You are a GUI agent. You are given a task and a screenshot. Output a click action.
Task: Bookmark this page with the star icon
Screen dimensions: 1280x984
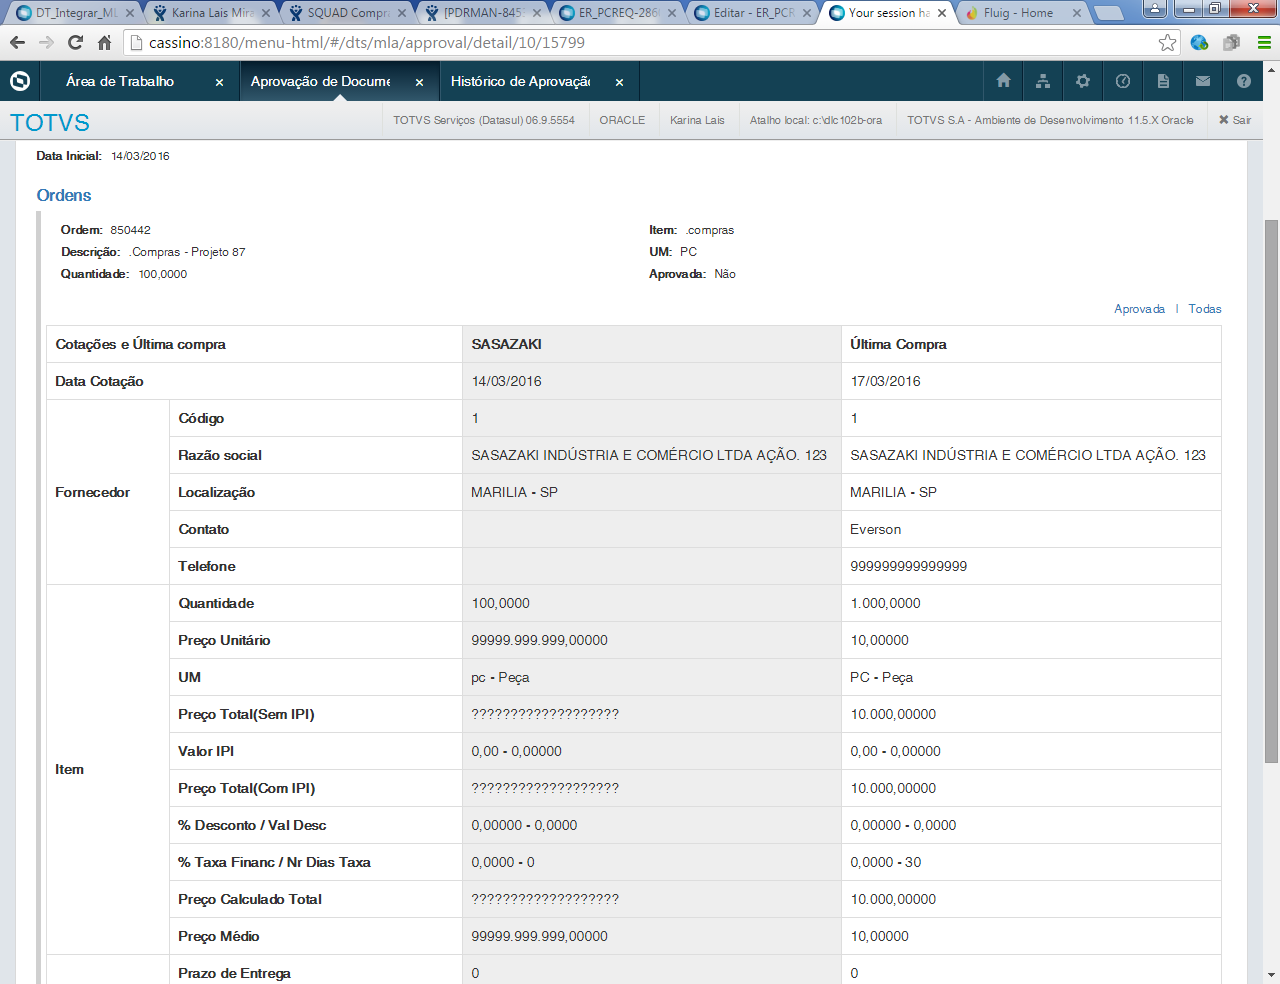coord(1167,42)
